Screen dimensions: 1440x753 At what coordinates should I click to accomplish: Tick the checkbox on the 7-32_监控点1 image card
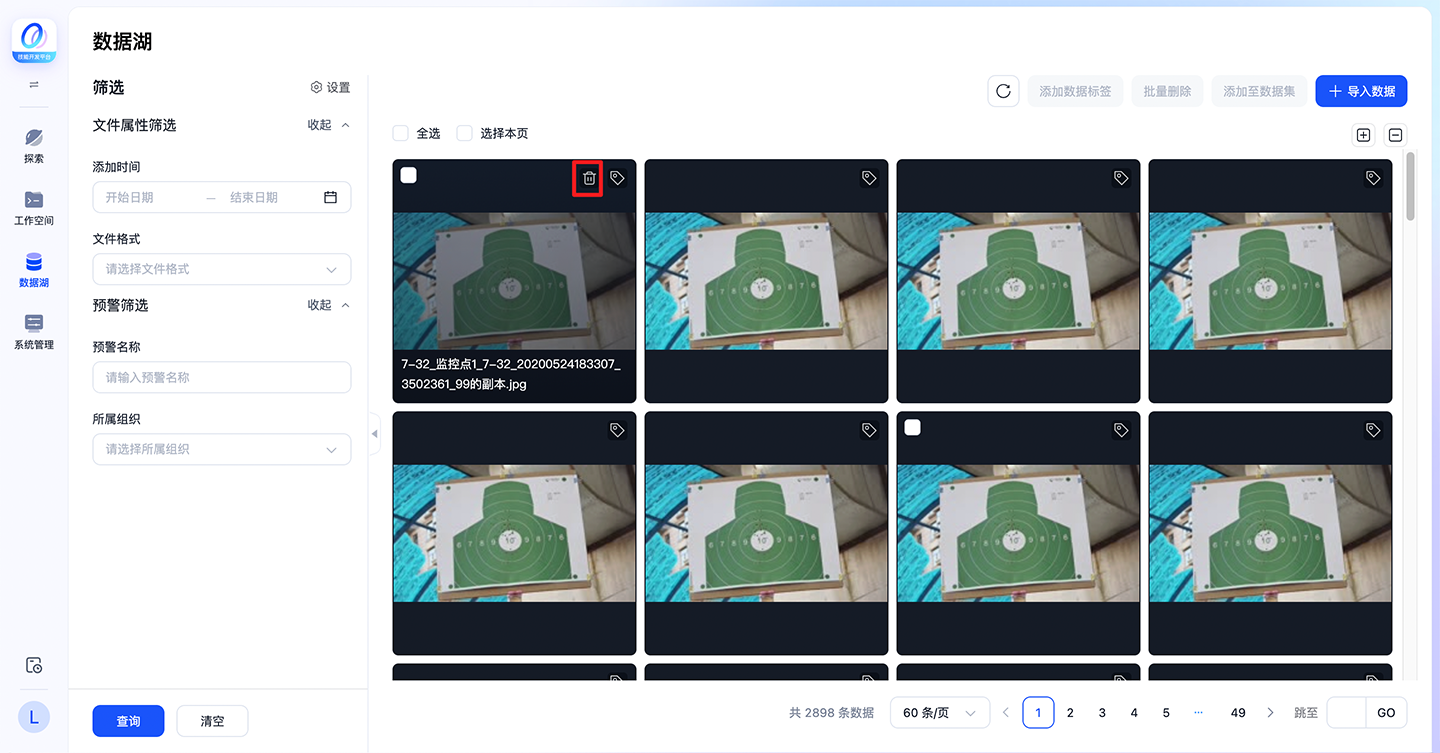point(409,175)
